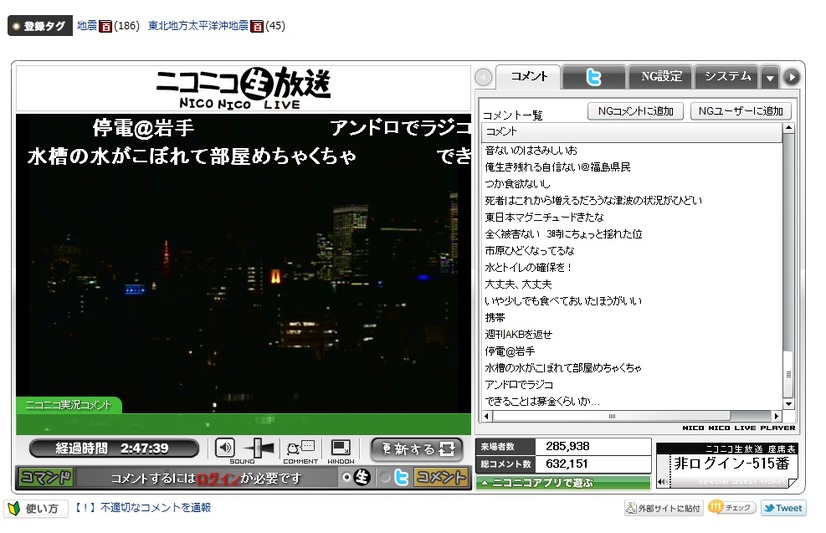Click the Tweet button
This screenshot has height=533, width=826.
point(783,508)
